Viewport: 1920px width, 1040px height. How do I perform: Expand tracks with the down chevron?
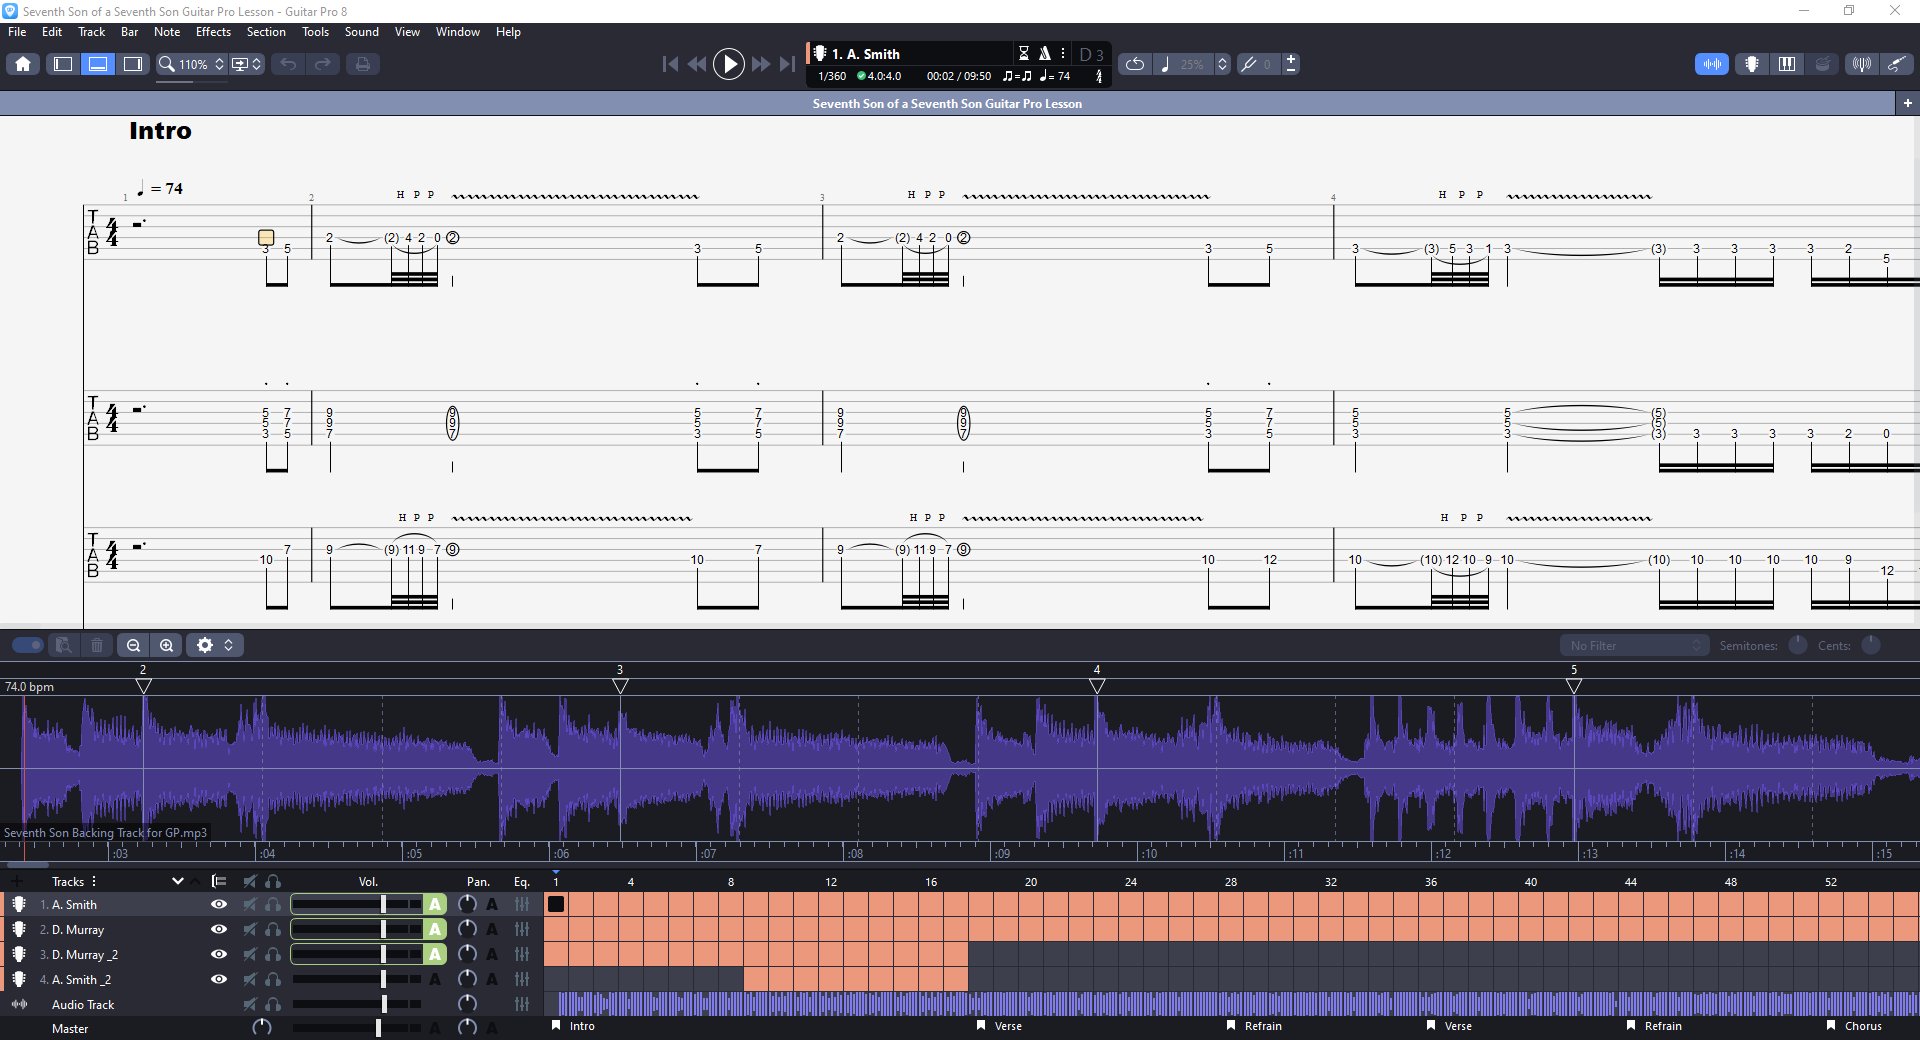[x=178, y=881]
